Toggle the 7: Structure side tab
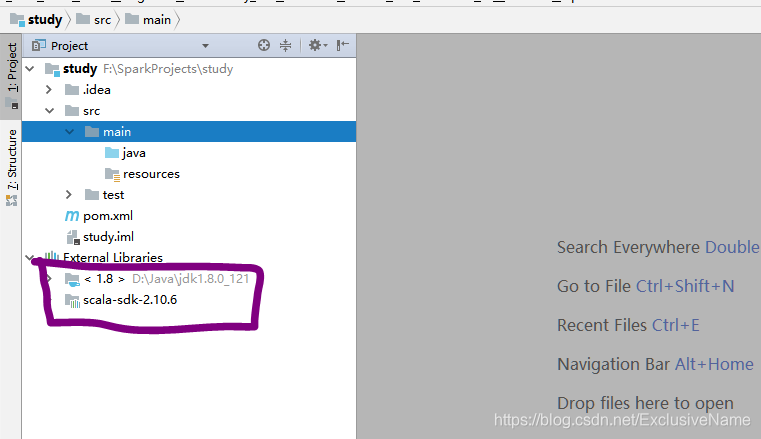The width and height of the screenshot is (761, 439). tap(11, 167)
